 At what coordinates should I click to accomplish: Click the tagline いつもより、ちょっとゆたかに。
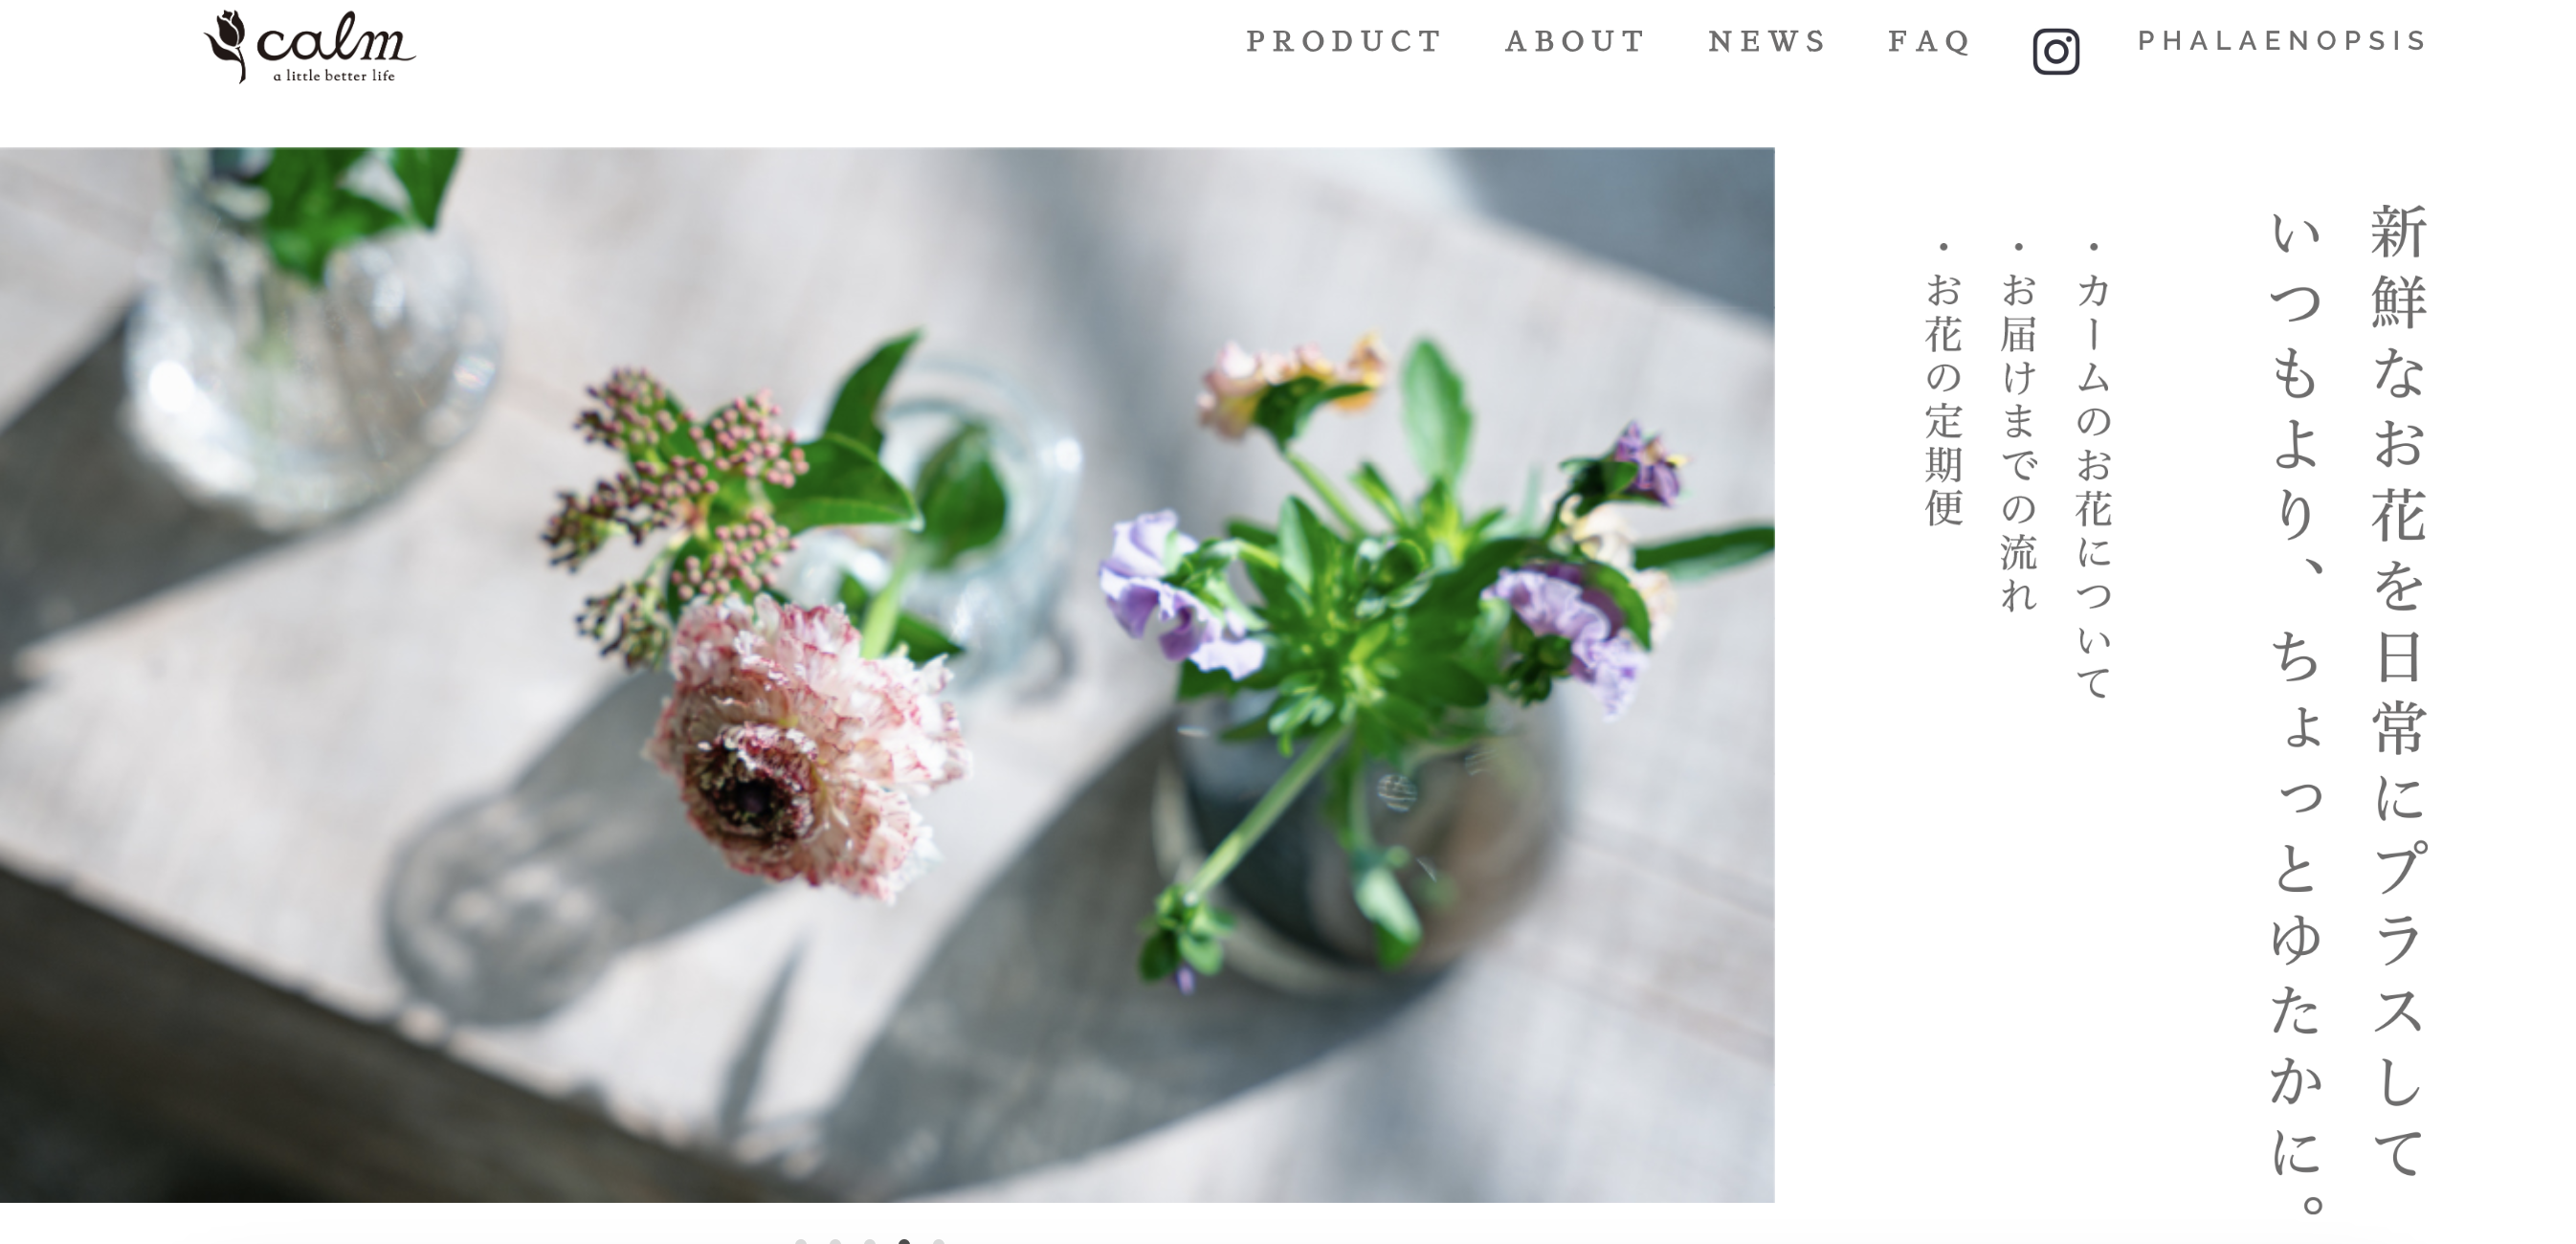[x=2296, y=712]
